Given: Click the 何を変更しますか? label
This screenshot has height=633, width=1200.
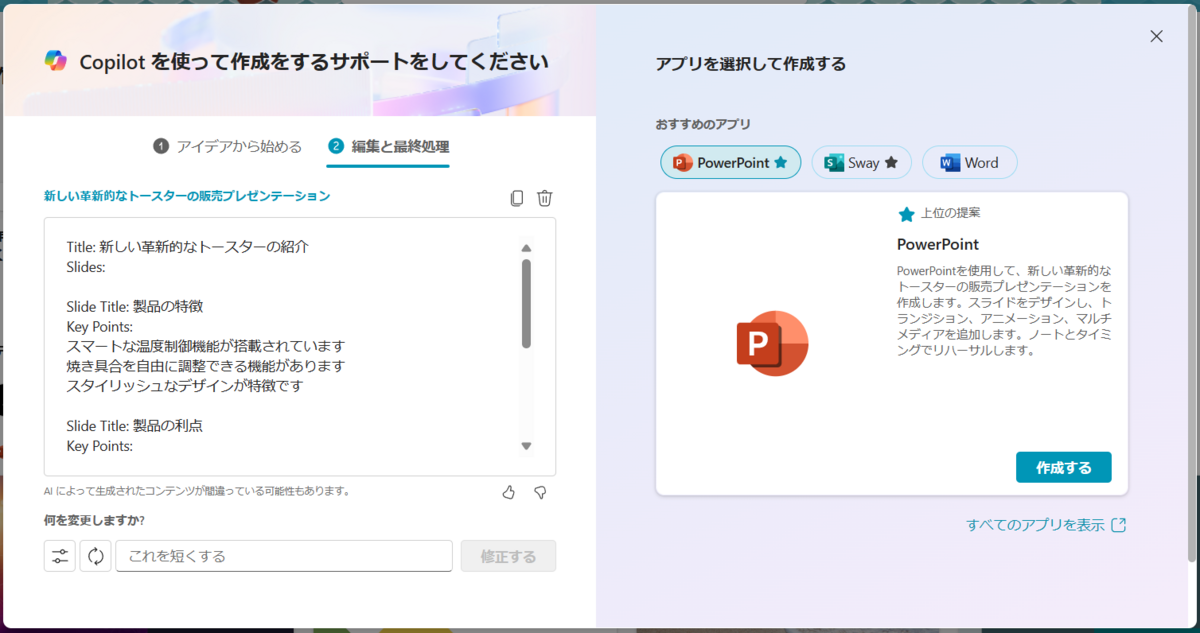Looking at the screenshot, I should click(x=94, y=520).
